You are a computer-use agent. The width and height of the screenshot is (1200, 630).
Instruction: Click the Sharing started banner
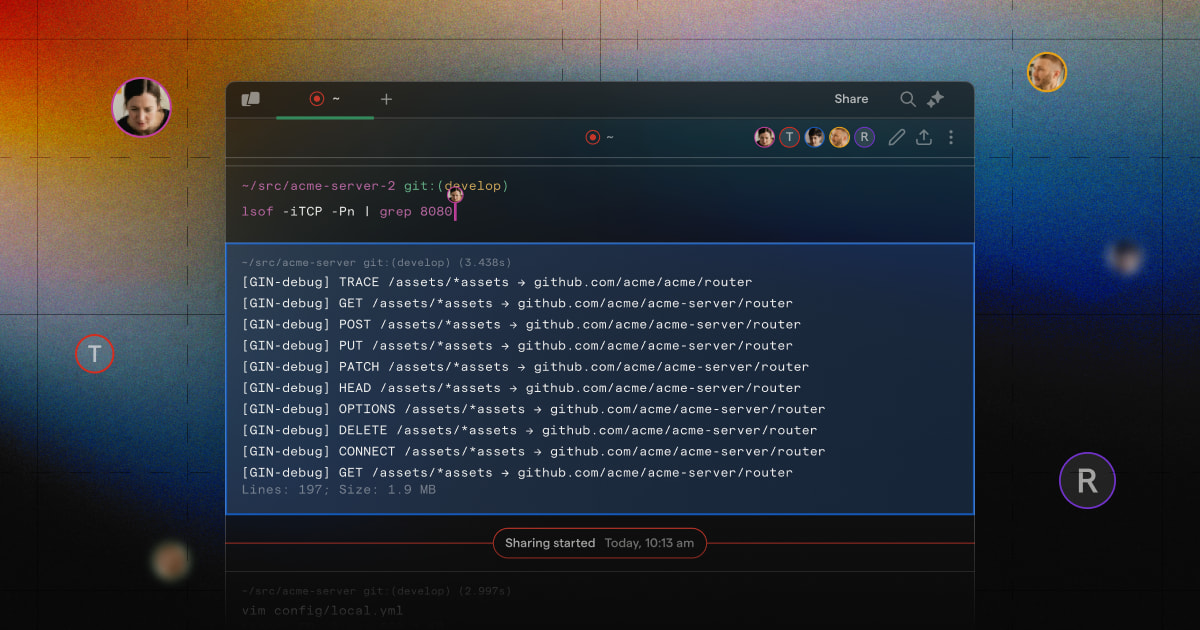(599, 543)
